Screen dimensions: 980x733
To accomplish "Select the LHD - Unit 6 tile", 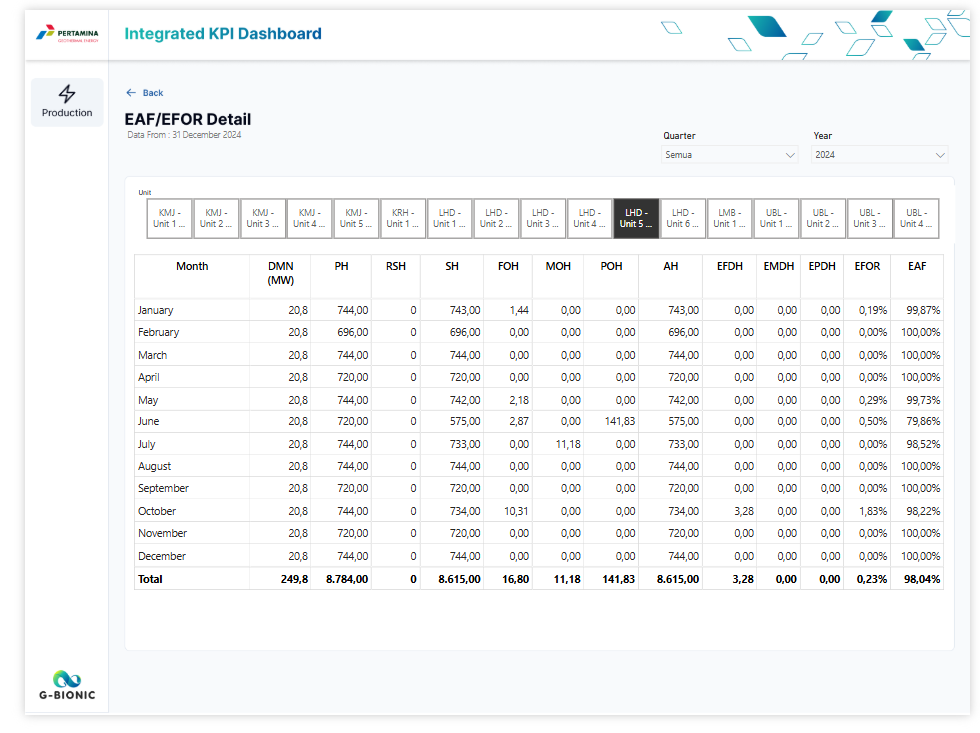I will click(x=682, y=218).
